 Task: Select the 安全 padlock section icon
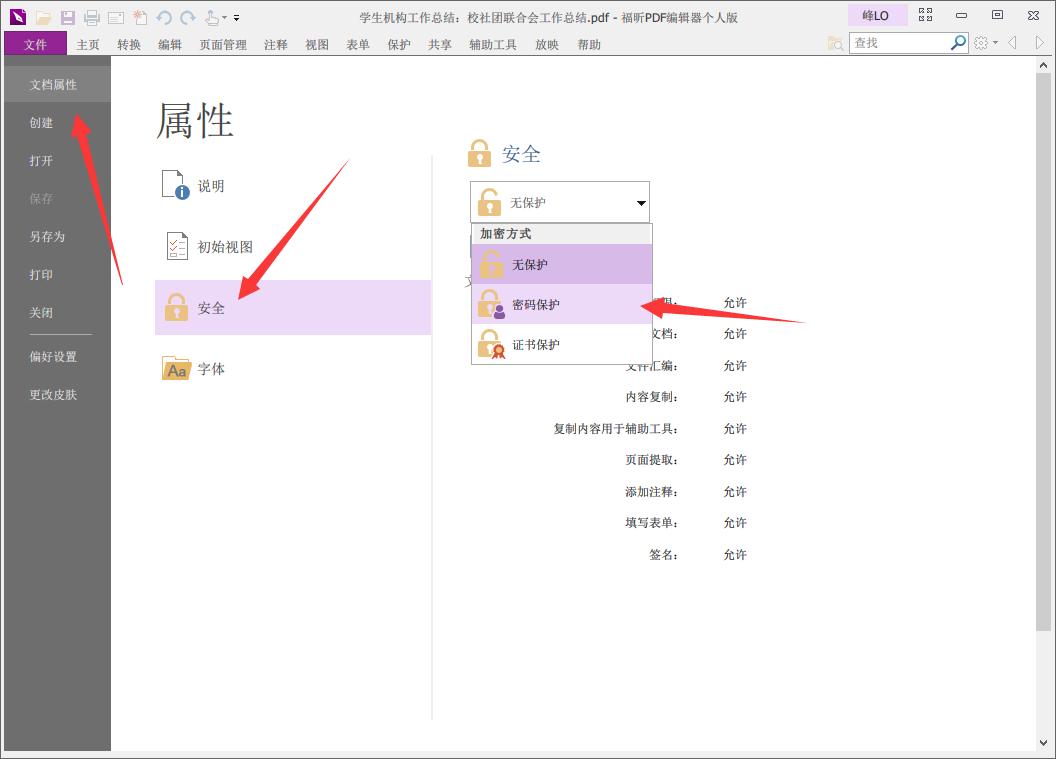pos(179,308)
